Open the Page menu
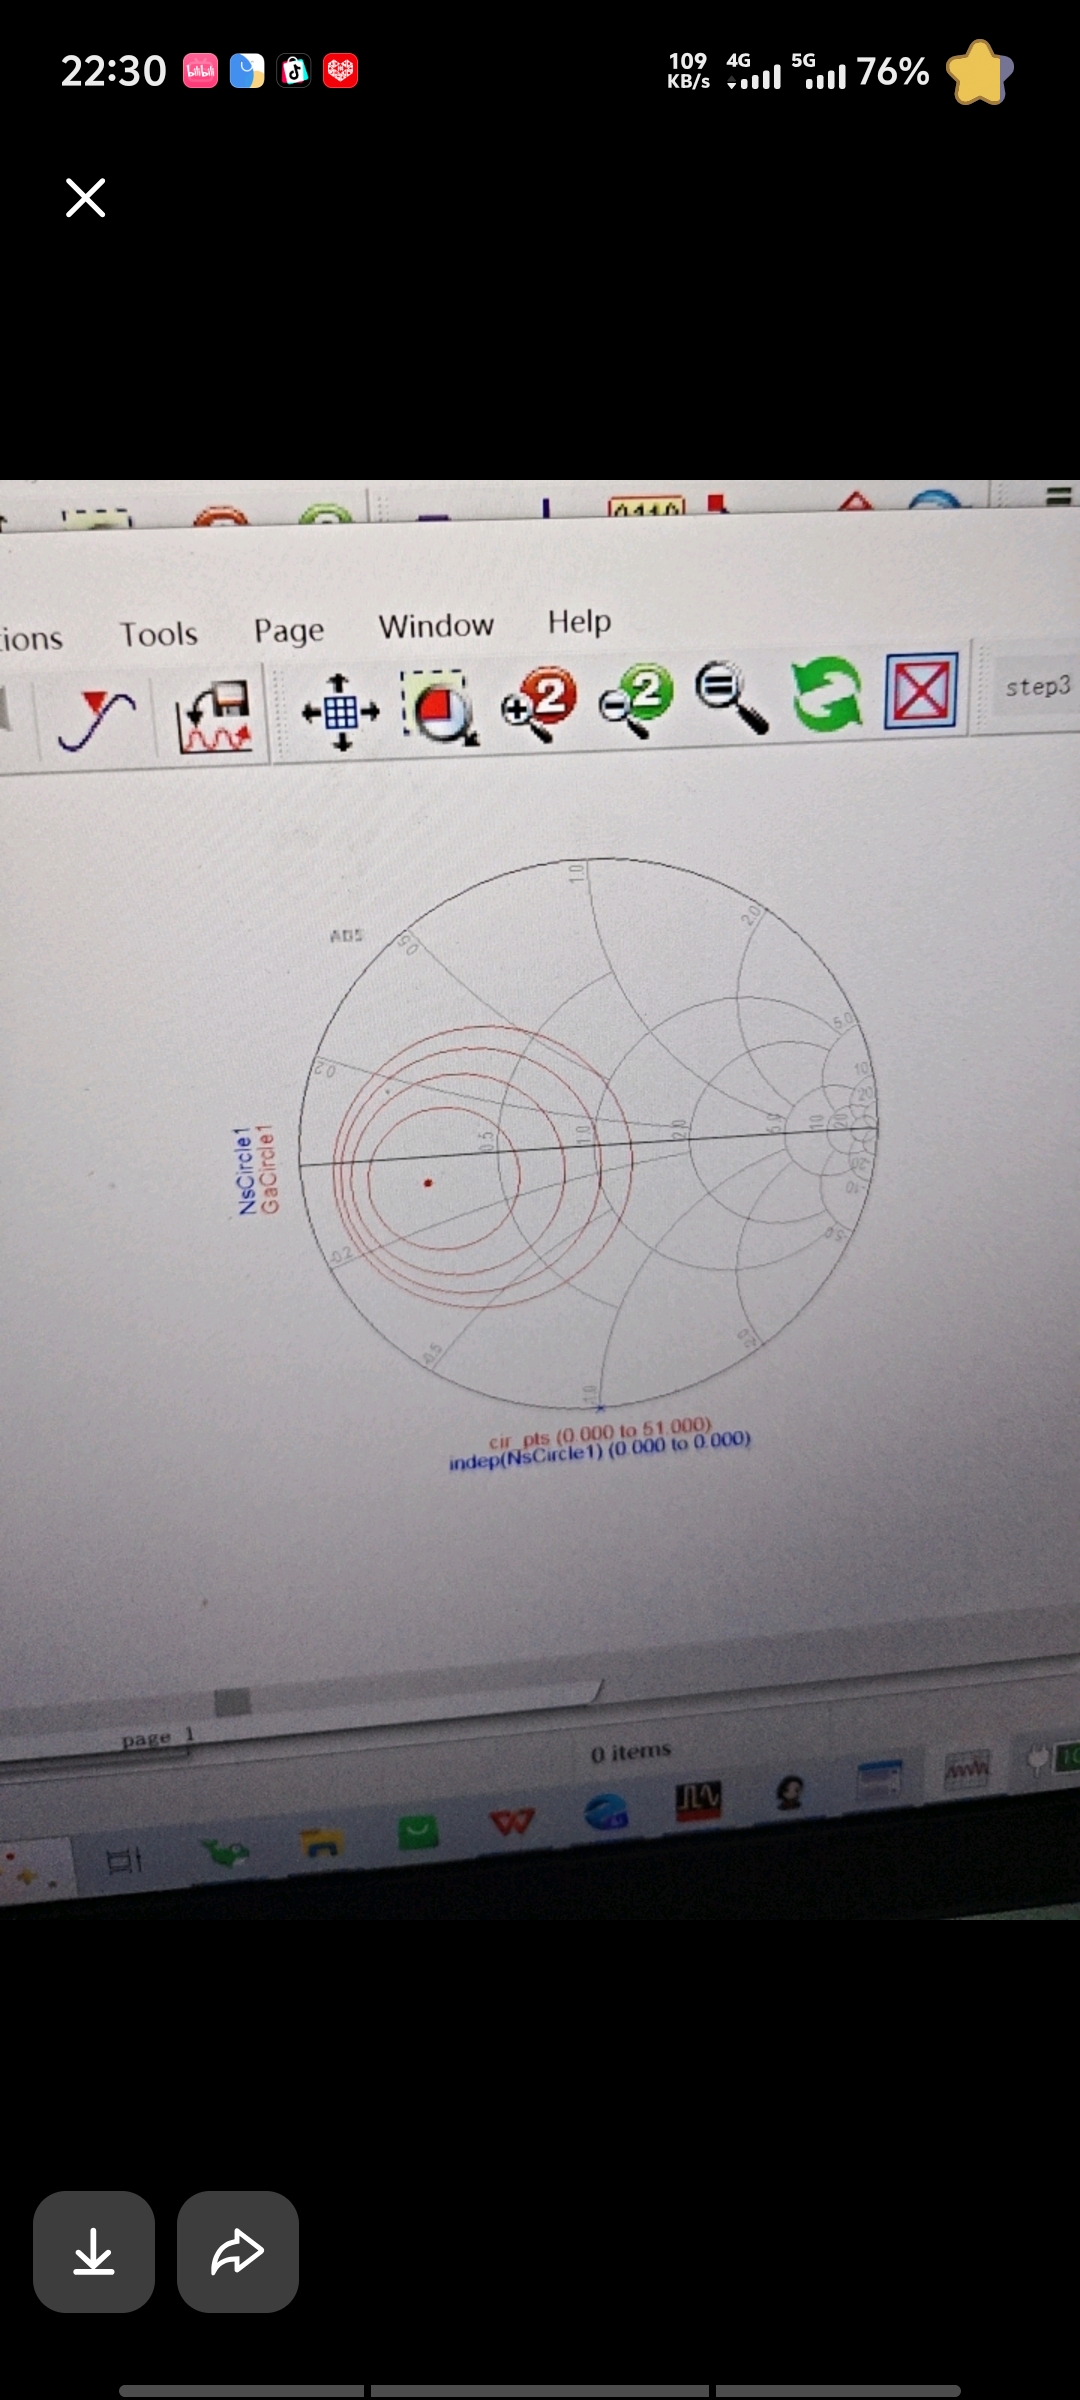 (289, 631)
